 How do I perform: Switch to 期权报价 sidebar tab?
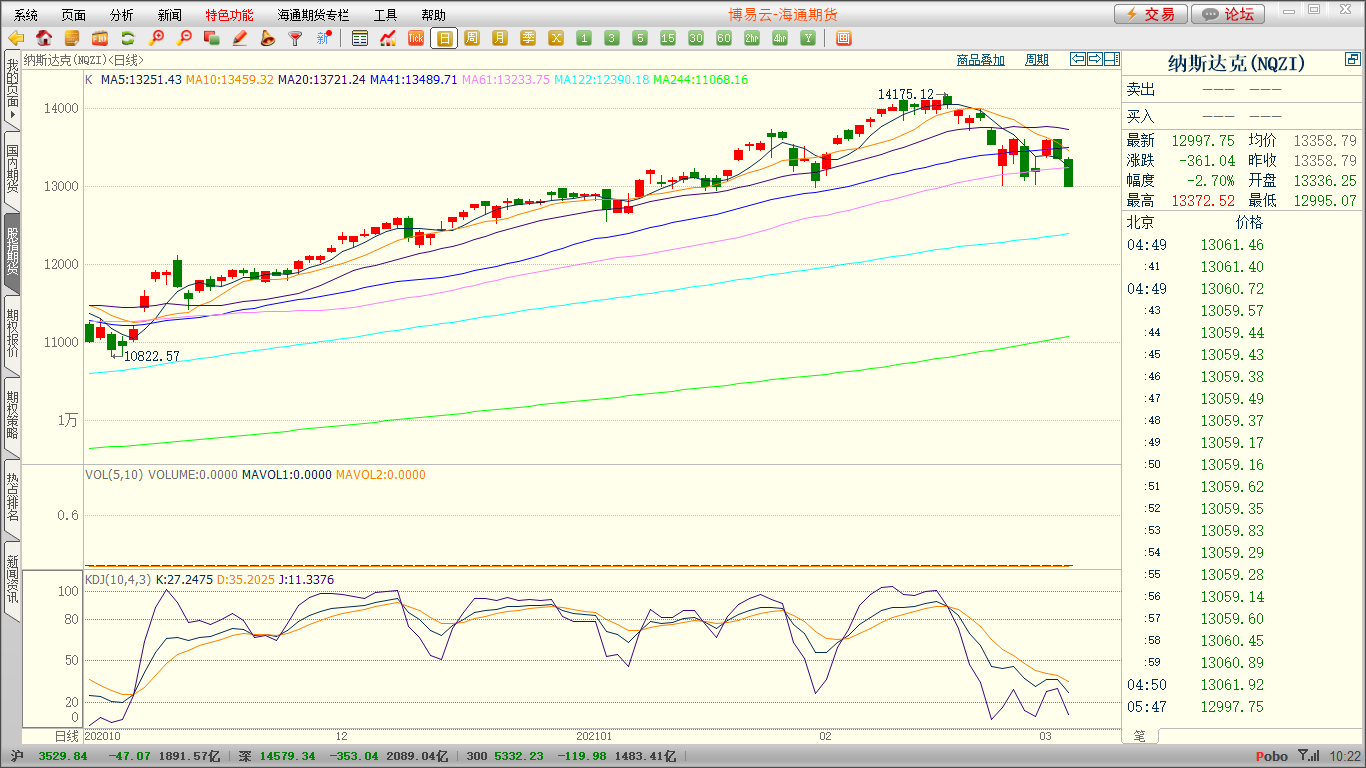click(11, 334)
